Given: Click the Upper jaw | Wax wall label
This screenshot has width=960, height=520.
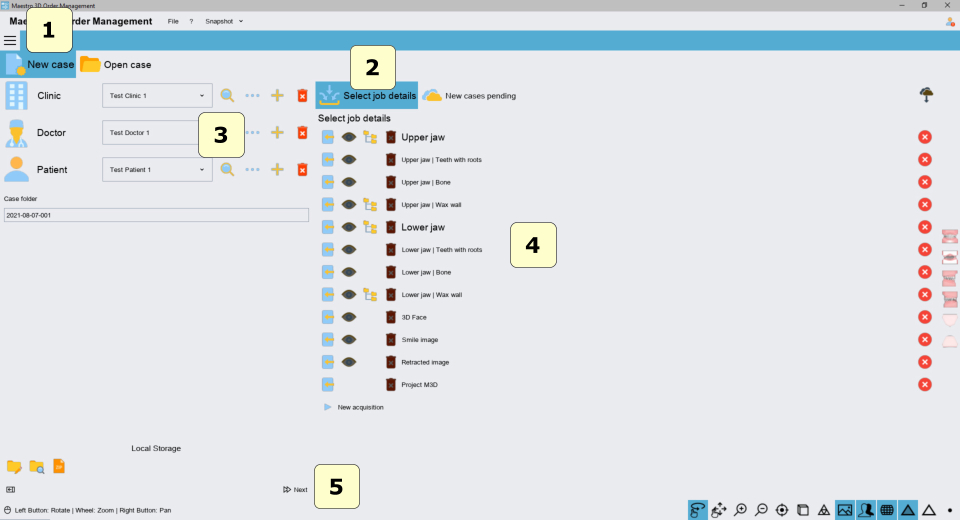Looking at the screenshot, I should point(431,205).
